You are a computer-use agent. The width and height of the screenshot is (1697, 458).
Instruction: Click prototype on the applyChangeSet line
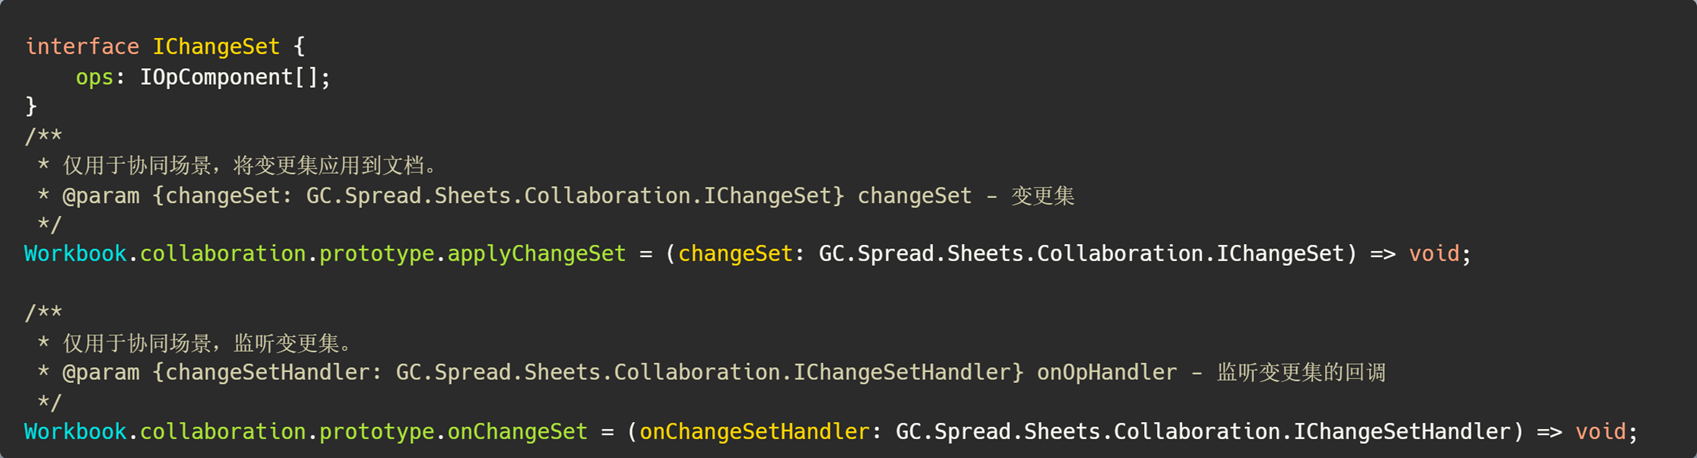377,254
